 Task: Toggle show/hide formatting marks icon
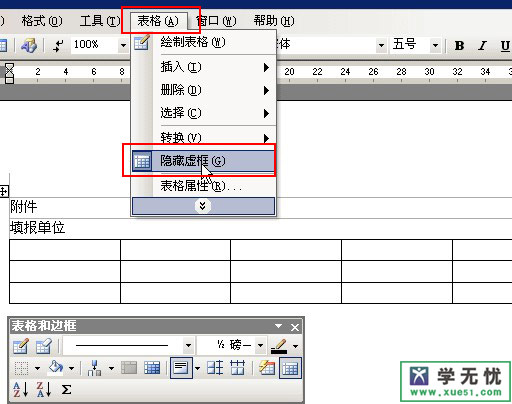pyautogui.click(x=58, y=46)
